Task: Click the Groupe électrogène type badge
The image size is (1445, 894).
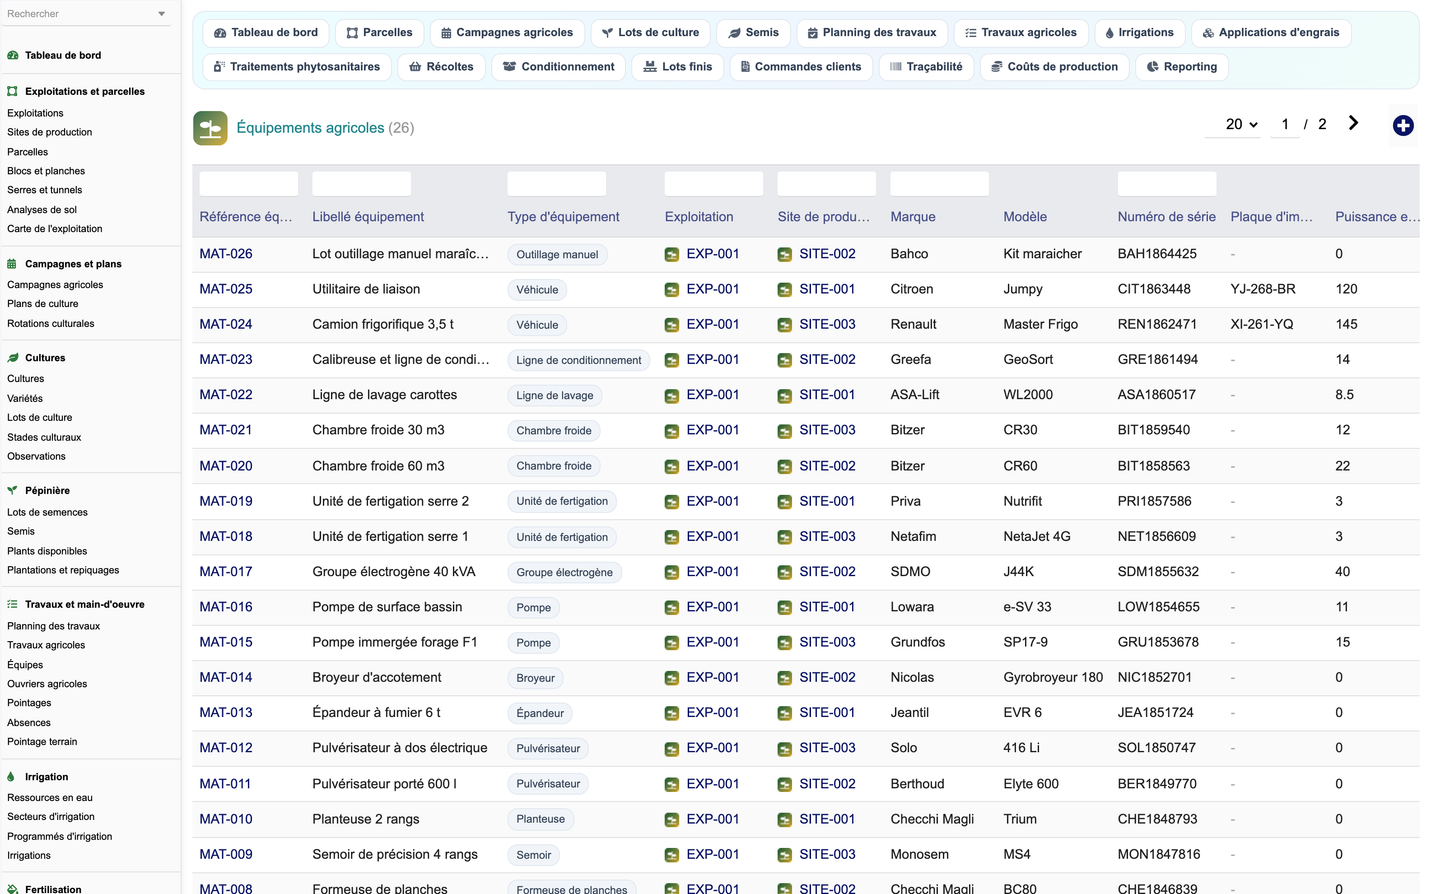Action: pyautogui.click(x=565, y=572)
